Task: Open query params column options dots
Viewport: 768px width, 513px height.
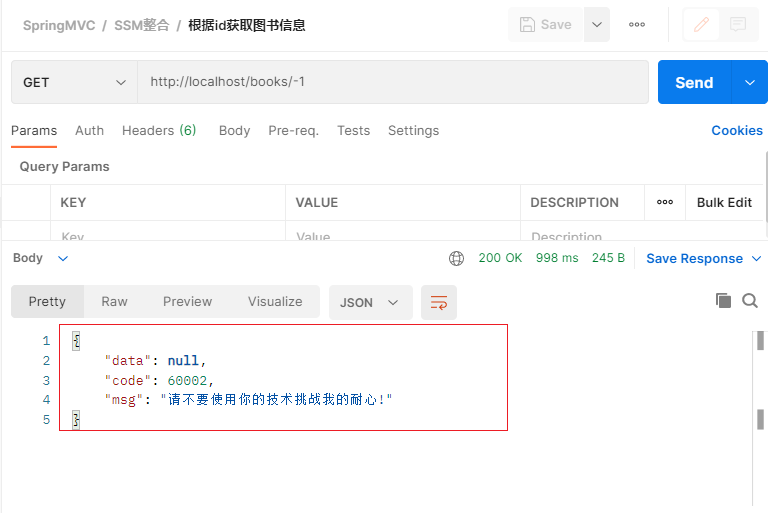Action: pos(665,202)
